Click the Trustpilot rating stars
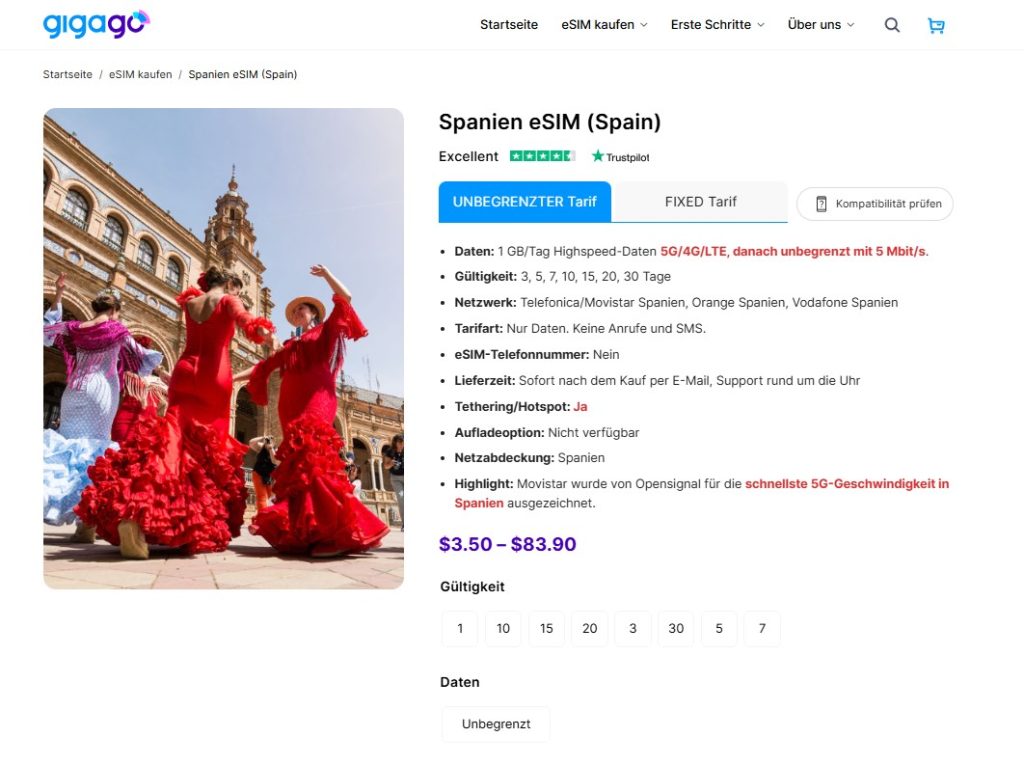 pyautogui.click(x=542, y=156)
